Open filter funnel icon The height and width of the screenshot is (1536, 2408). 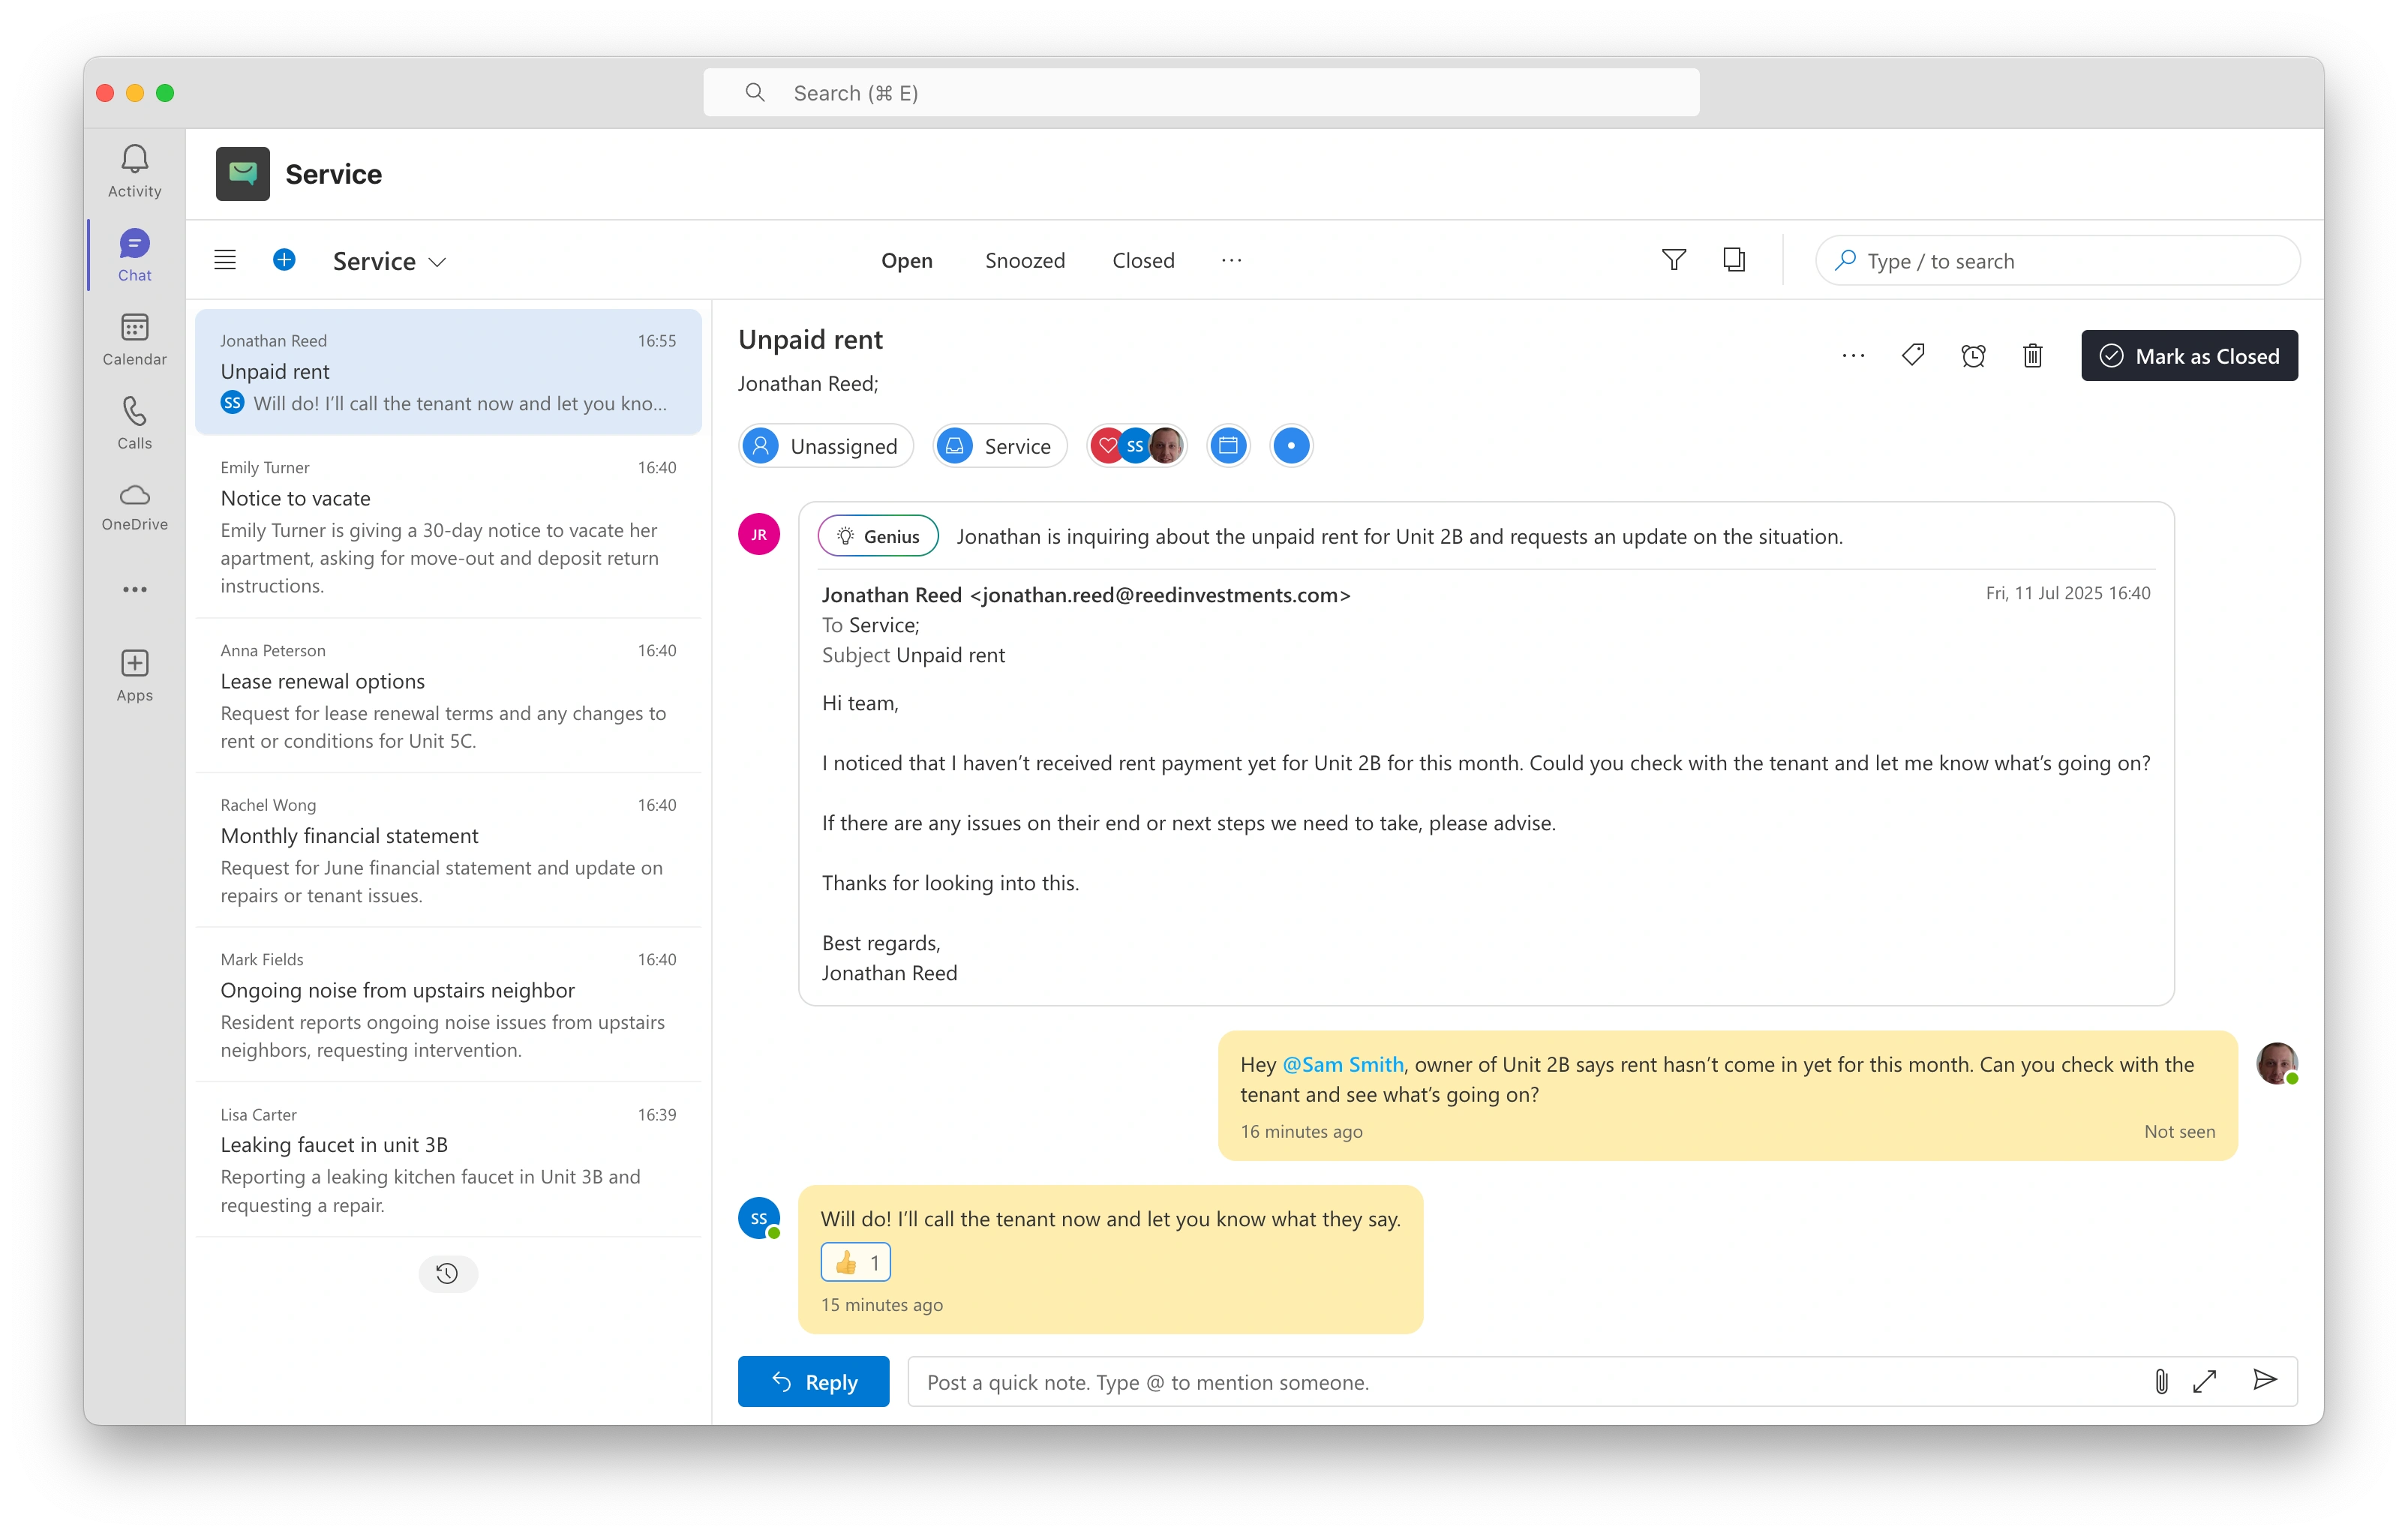[1674, 260]
